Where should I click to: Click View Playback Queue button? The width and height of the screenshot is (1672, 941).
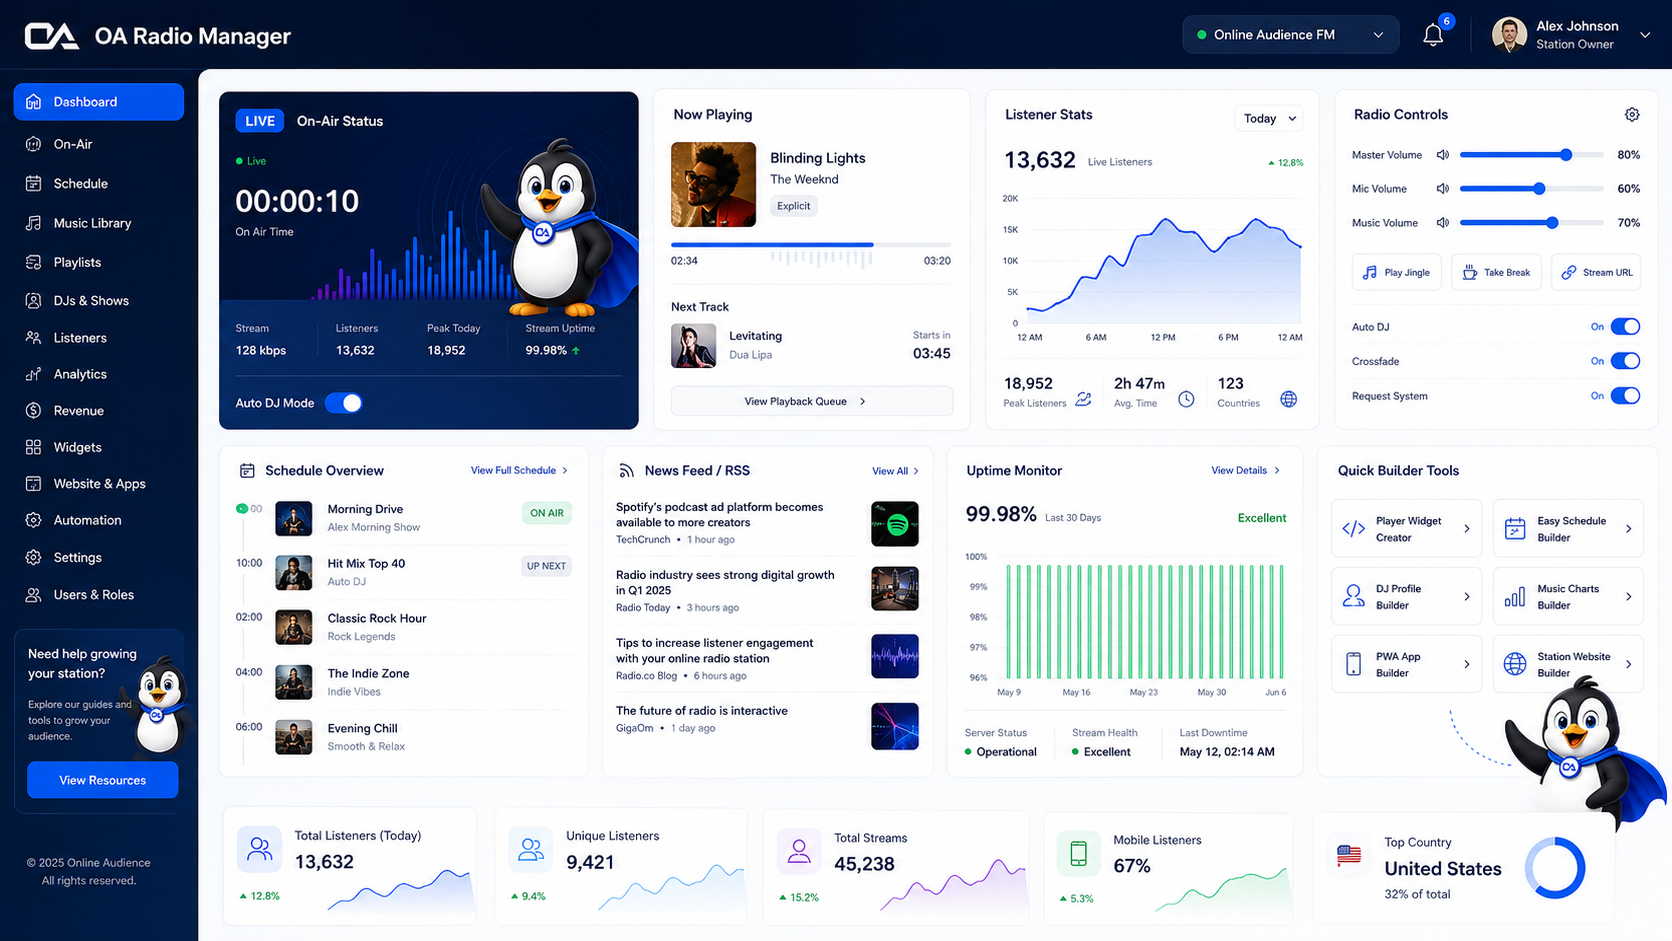812,401
